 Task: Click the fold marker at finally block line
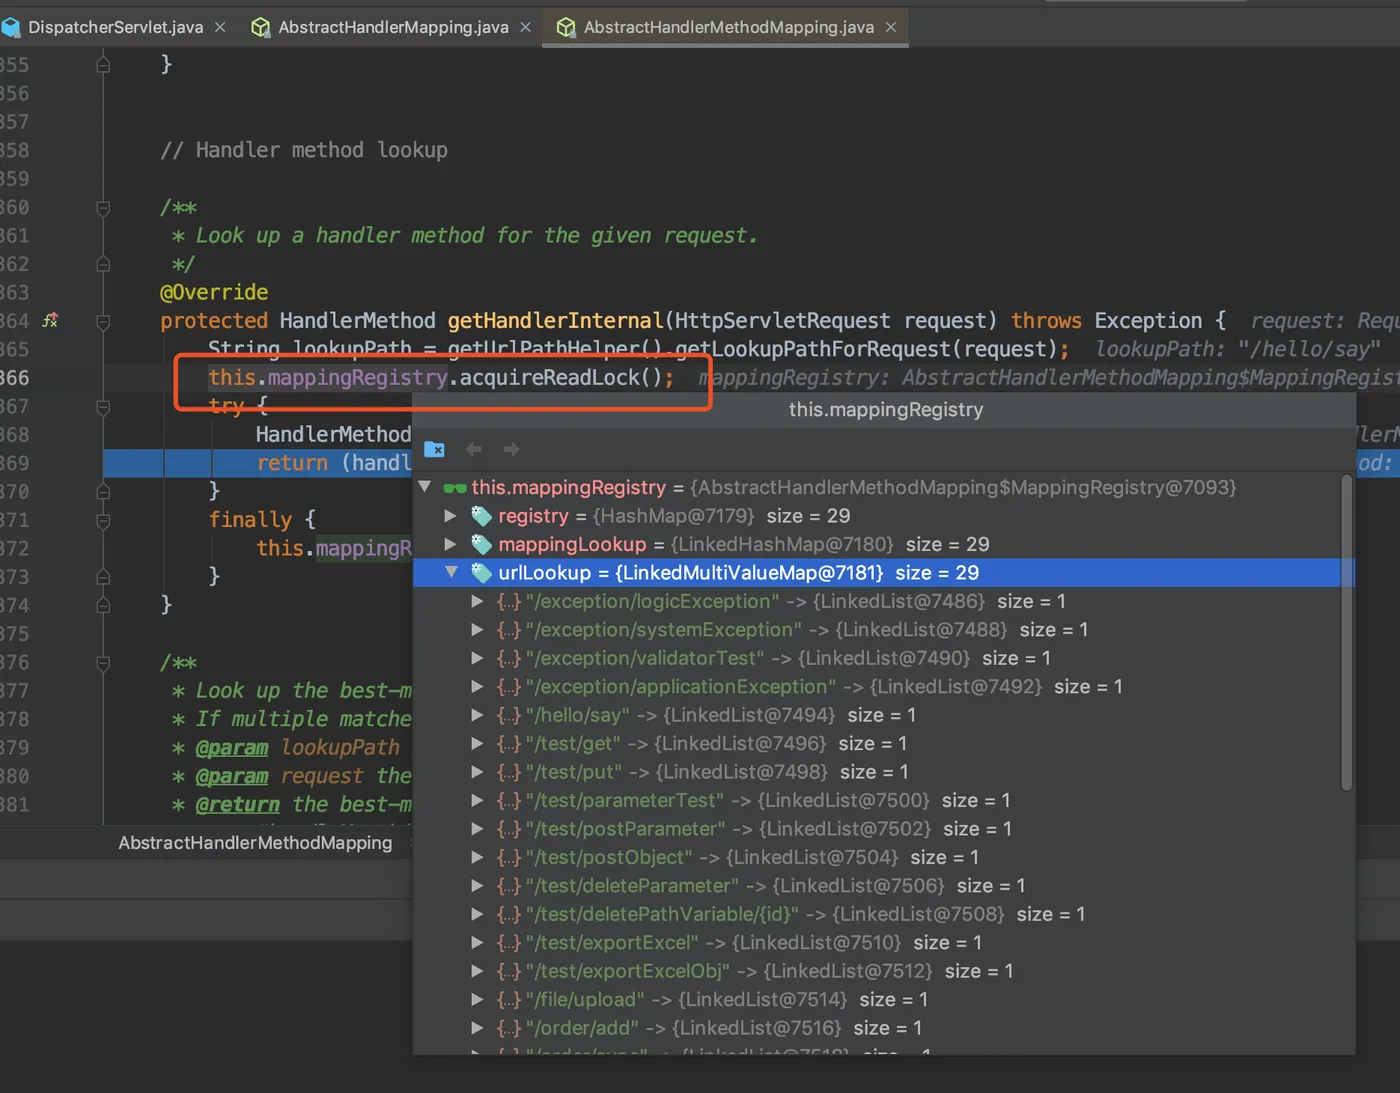[x=103, y=520]
